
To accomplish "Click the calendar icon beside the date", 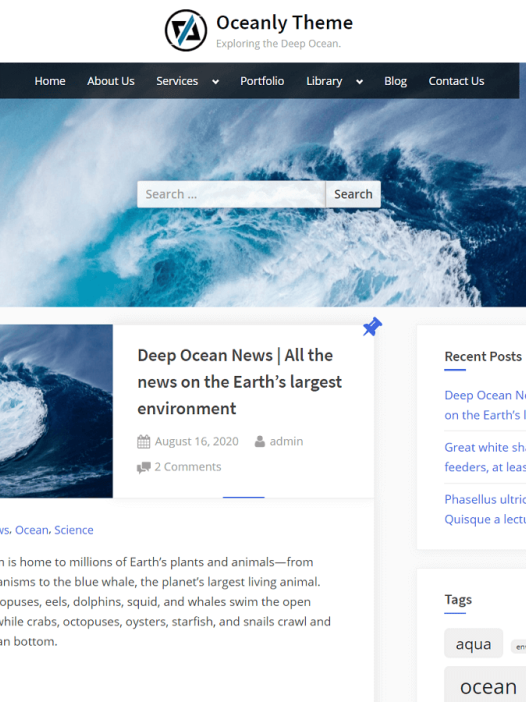I will [144, 442].
